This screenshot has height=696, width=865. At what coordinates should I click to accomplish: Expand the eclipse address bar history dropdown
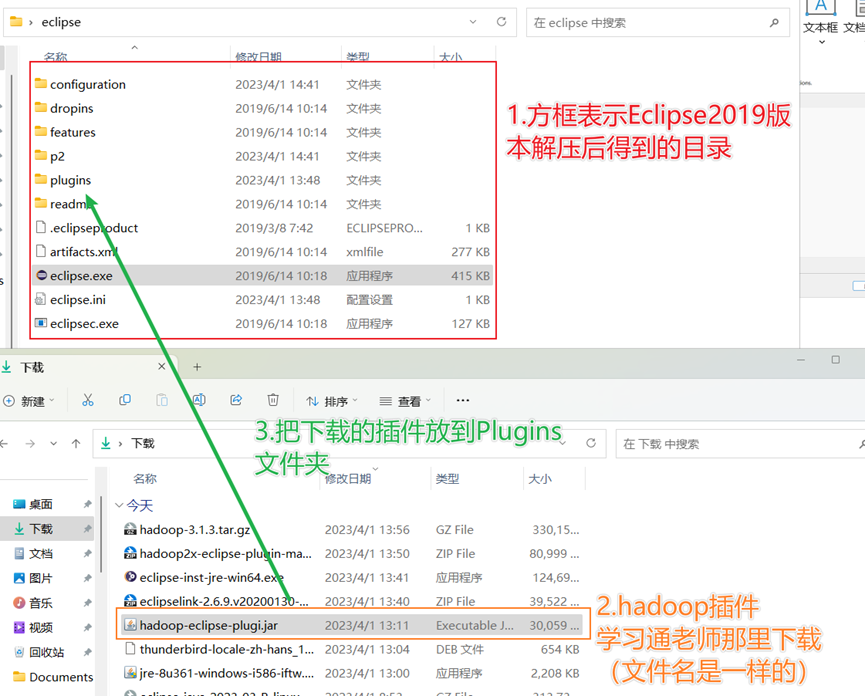click(473, 22)
